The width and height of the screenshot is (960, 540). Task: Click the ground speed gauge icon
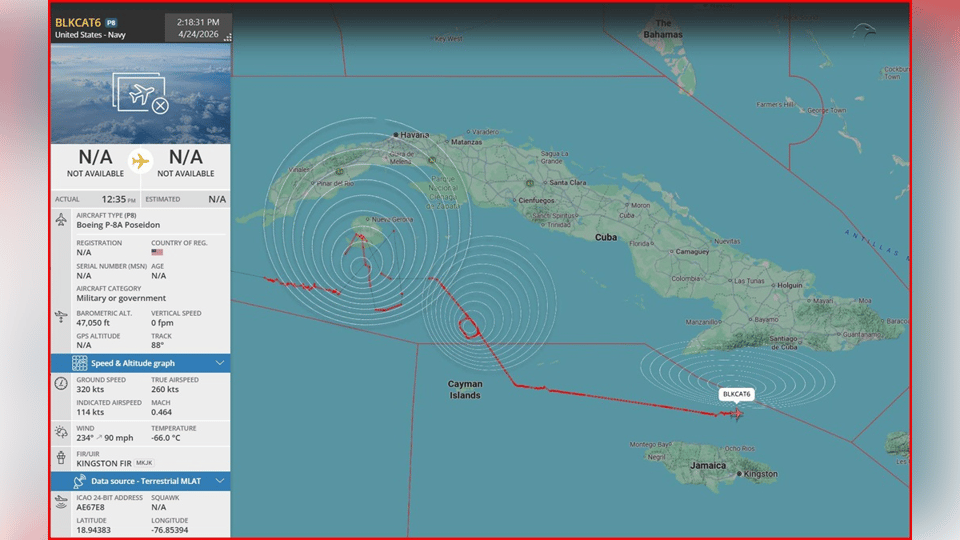(x=61, y=383)
